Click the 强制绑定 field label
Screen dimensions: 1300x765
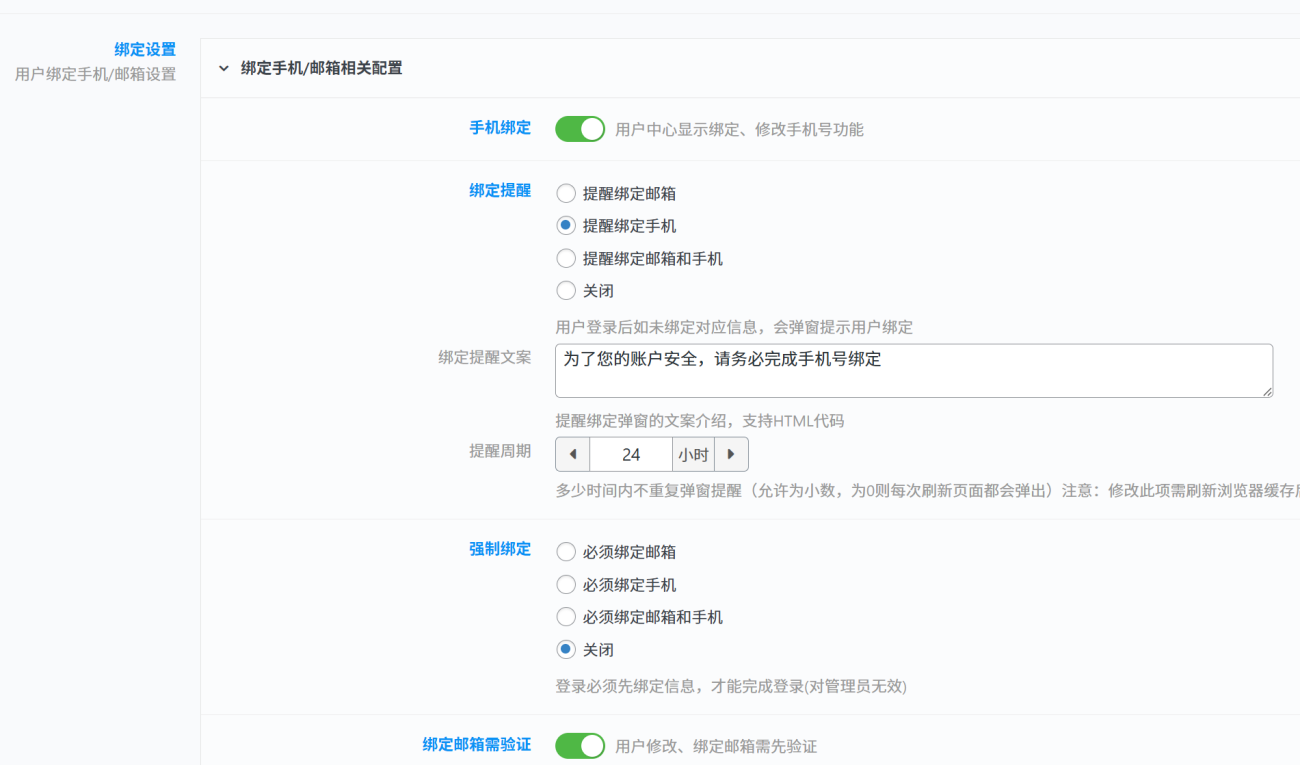[500, 549]
